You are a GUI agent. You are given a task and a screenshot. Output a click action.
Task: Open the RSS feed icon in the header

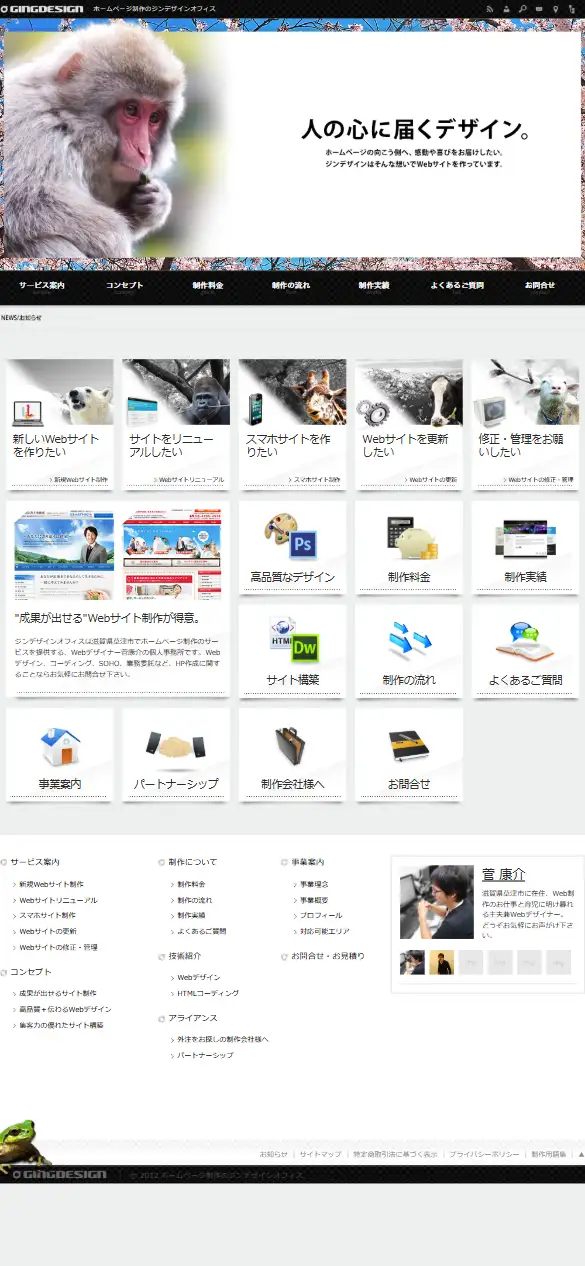[x=490, y=8]
